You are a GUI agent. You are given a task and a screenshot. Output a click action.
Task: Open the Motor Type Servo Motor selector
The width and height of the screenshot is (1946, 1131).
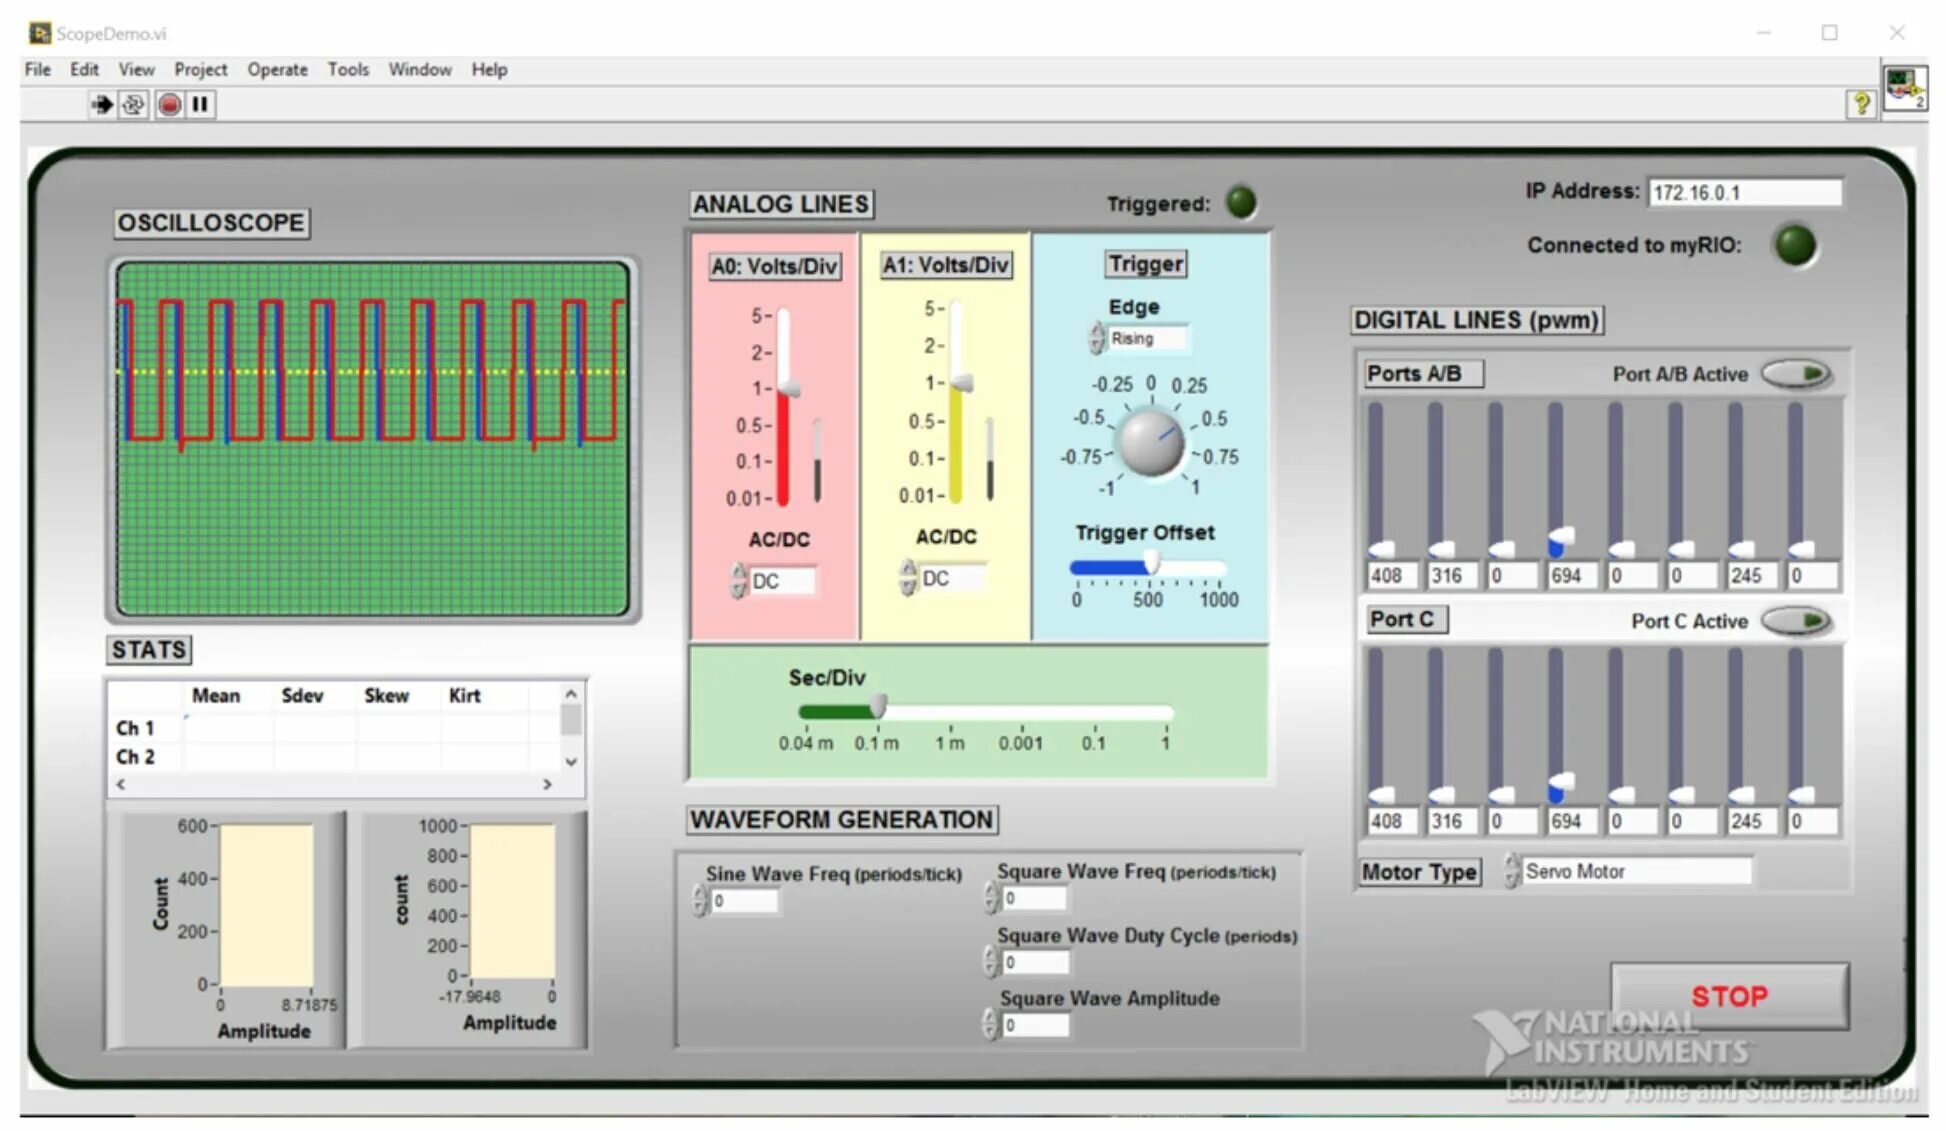coord(1636,871)
